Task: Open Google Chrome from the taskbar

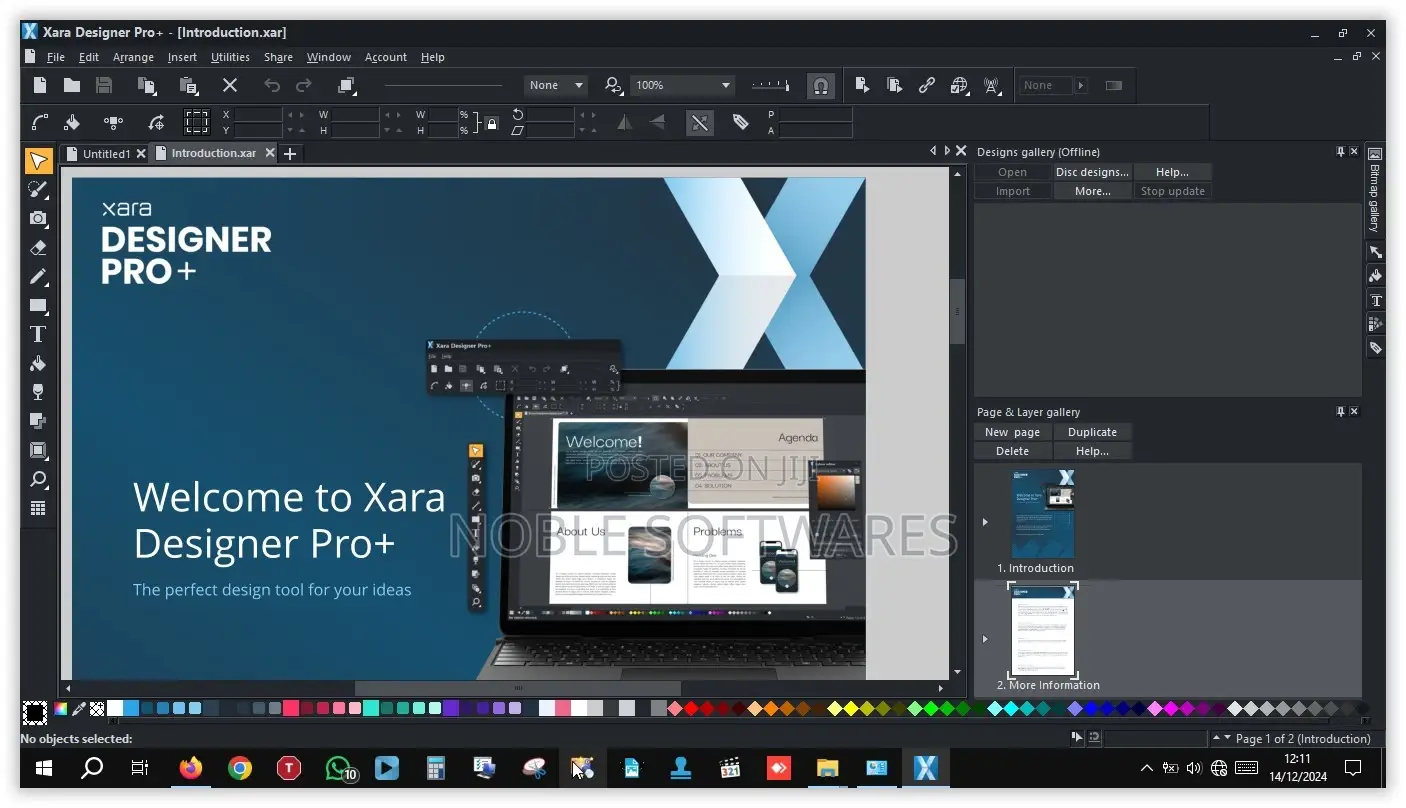Action: pyautogui.click(x=239, y=768)
